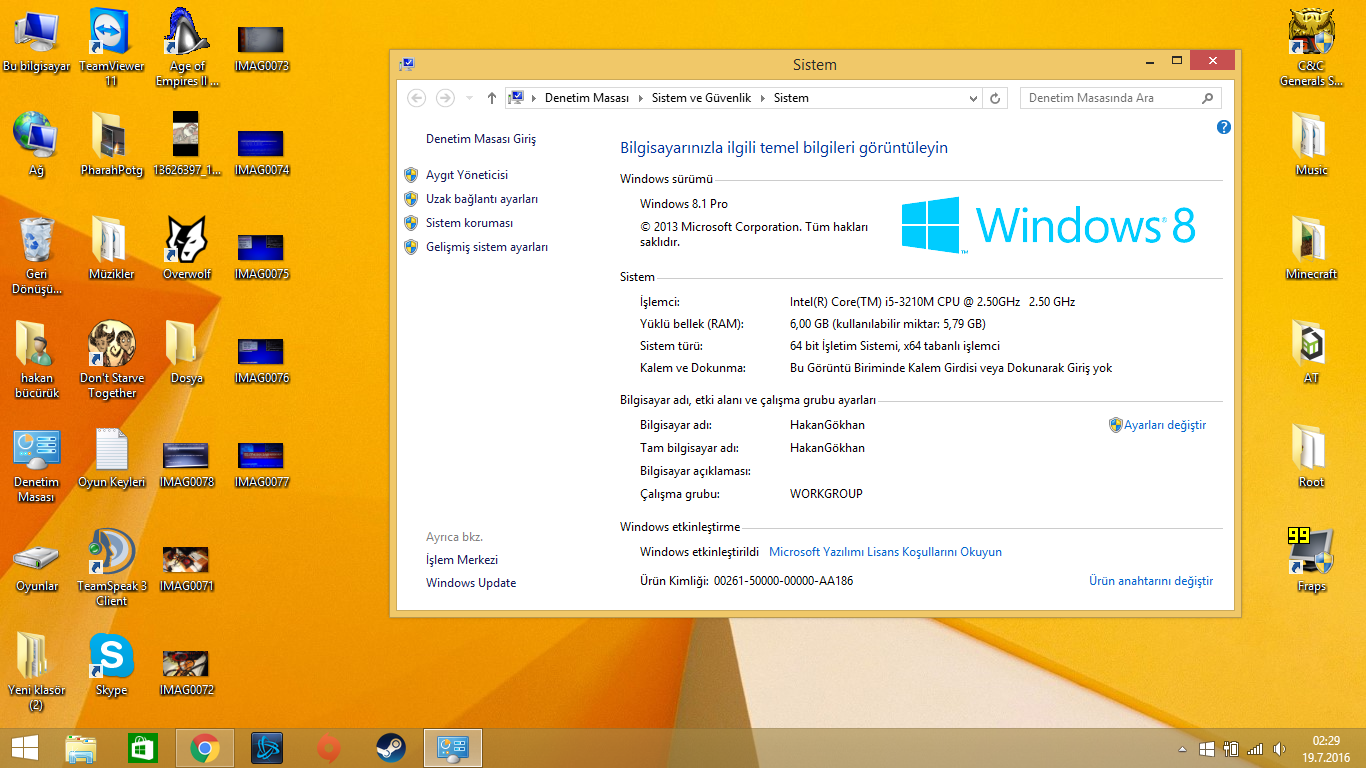Image resolution: width=1366 pixels, height=768 pixels.
Task: Click the Forward navigation arrow
Action: pos(445,98)
